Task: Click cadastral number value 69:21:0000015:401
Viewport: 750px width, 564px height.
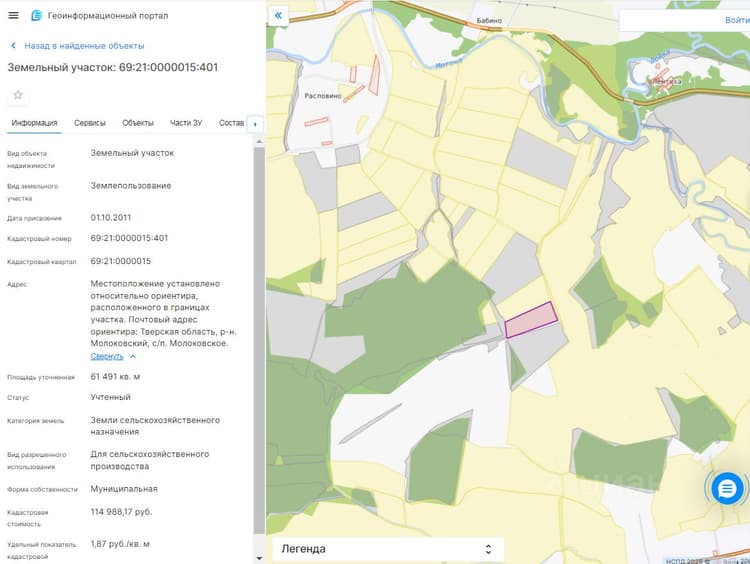Action: (x=129, y=238)
